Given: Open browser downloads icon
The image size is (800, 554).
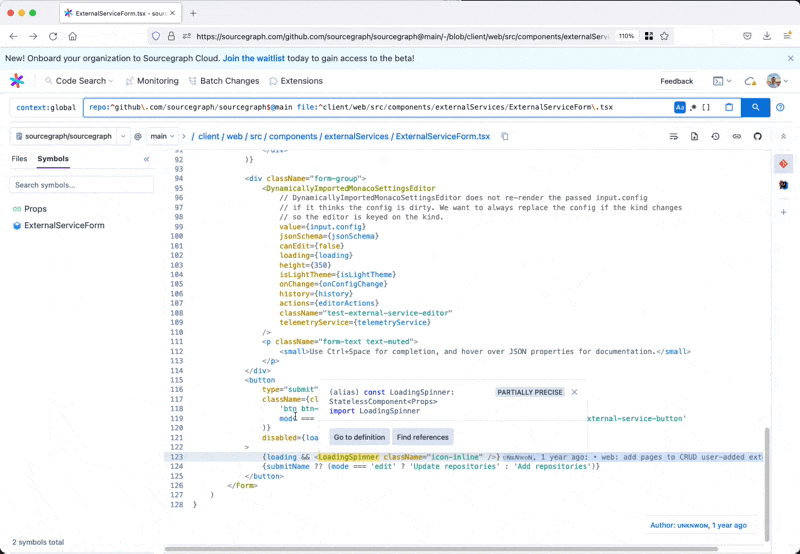Looking at the screenshot, I should (766, 36).
